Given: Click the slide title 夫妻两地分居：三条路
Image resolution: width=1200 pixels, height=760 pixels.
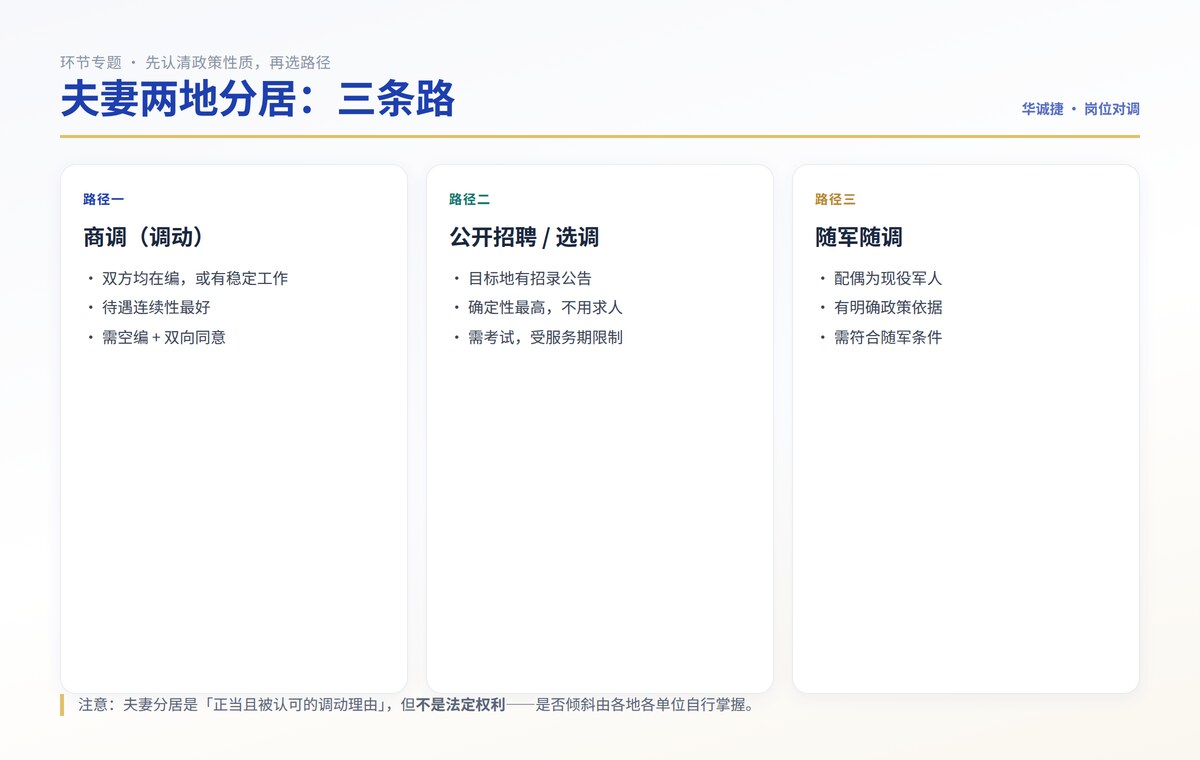Looking at the screenshot, I should click(258, 100).
